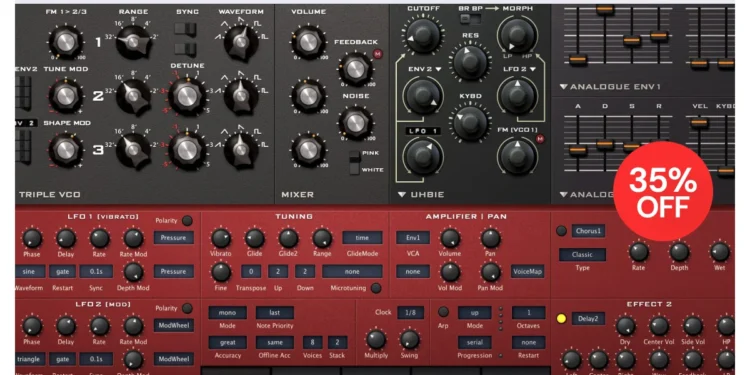Enable the Arp button
Viewport: 750px width, 375px height.
(443, 312)
